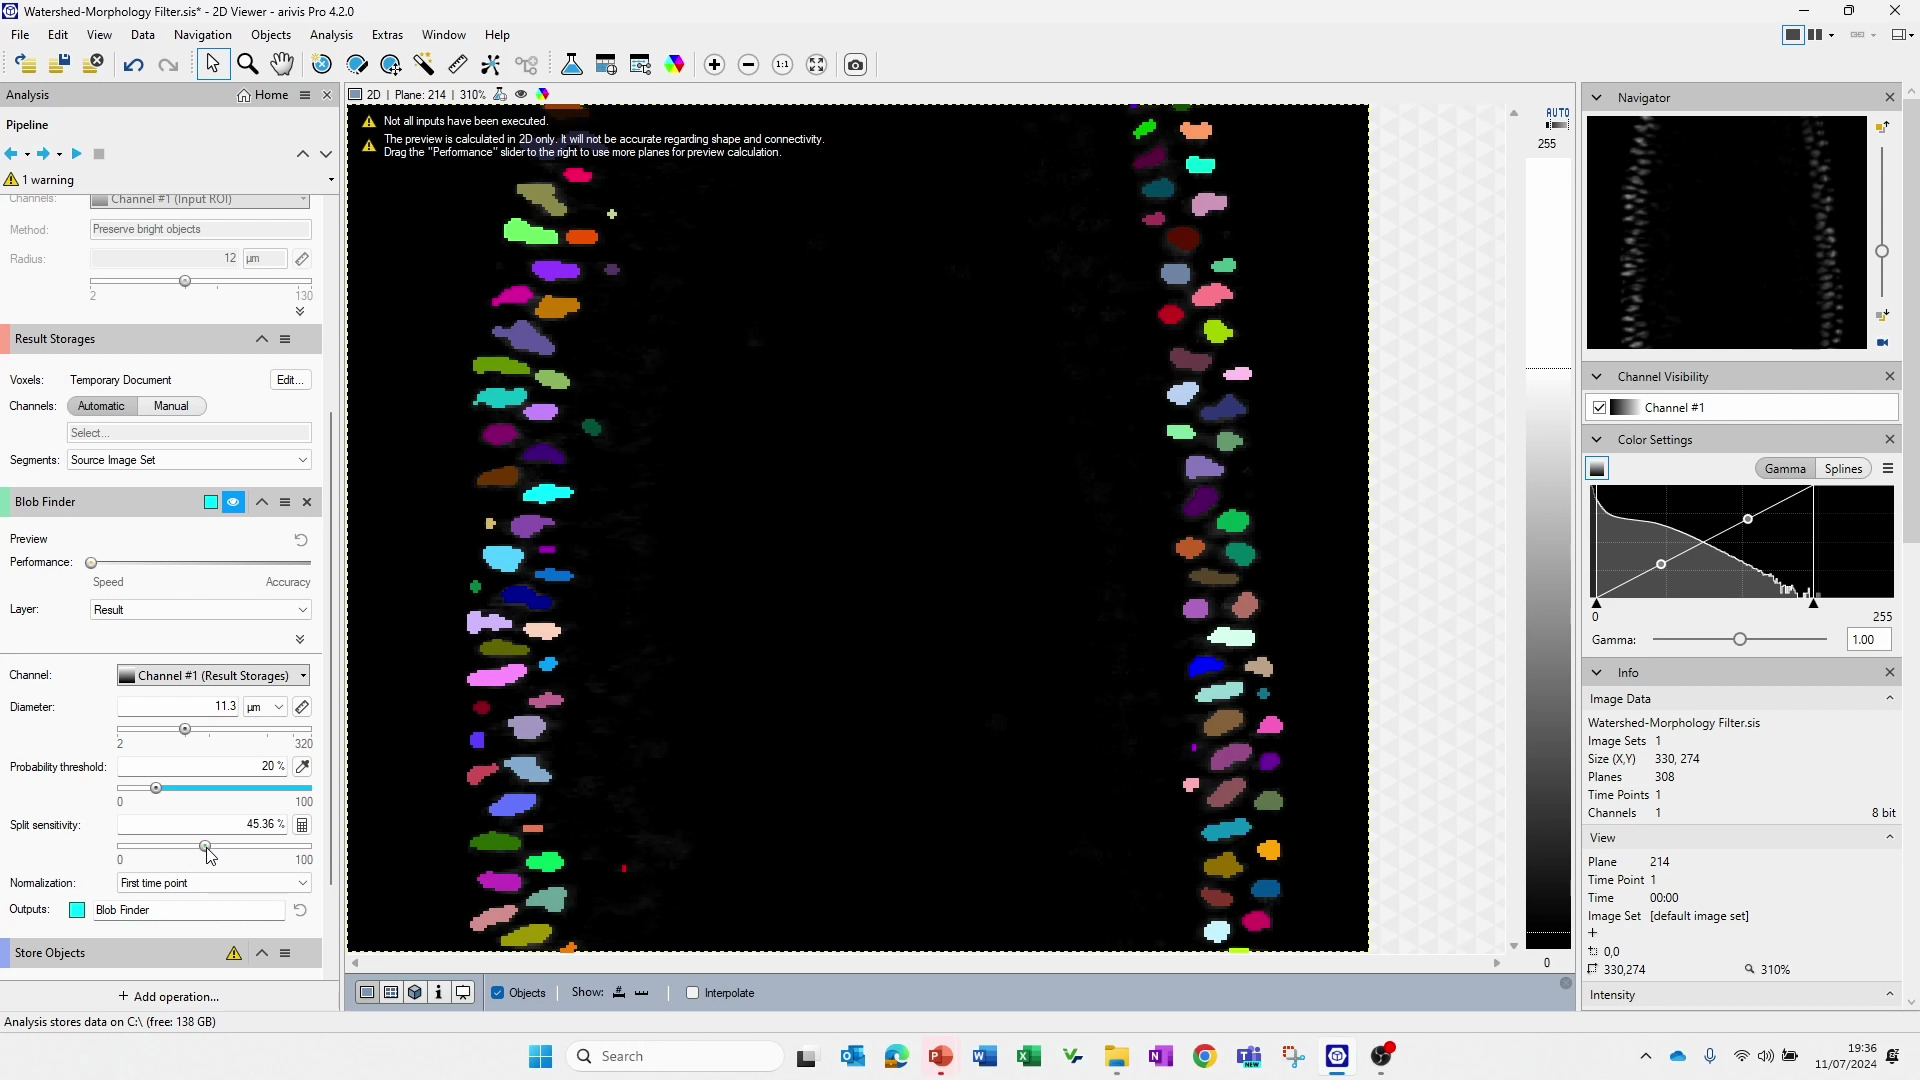Screen dimensions: 1920x1080
Task: Switch viewer to 3D cube mode
Action: [414, 992]
